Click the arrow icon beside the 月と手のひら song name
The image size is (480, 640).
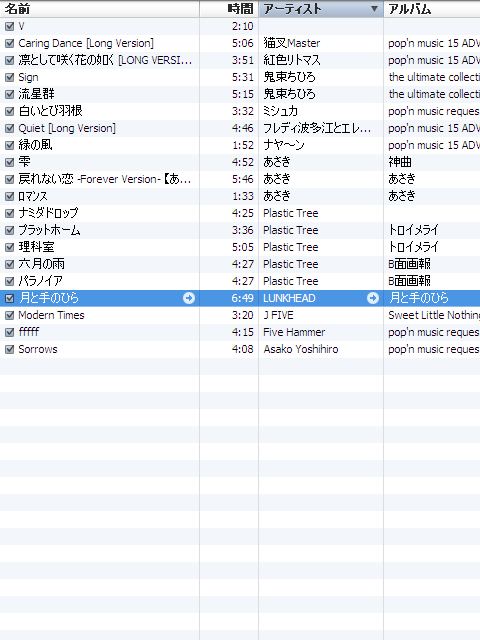click(189, 298)
